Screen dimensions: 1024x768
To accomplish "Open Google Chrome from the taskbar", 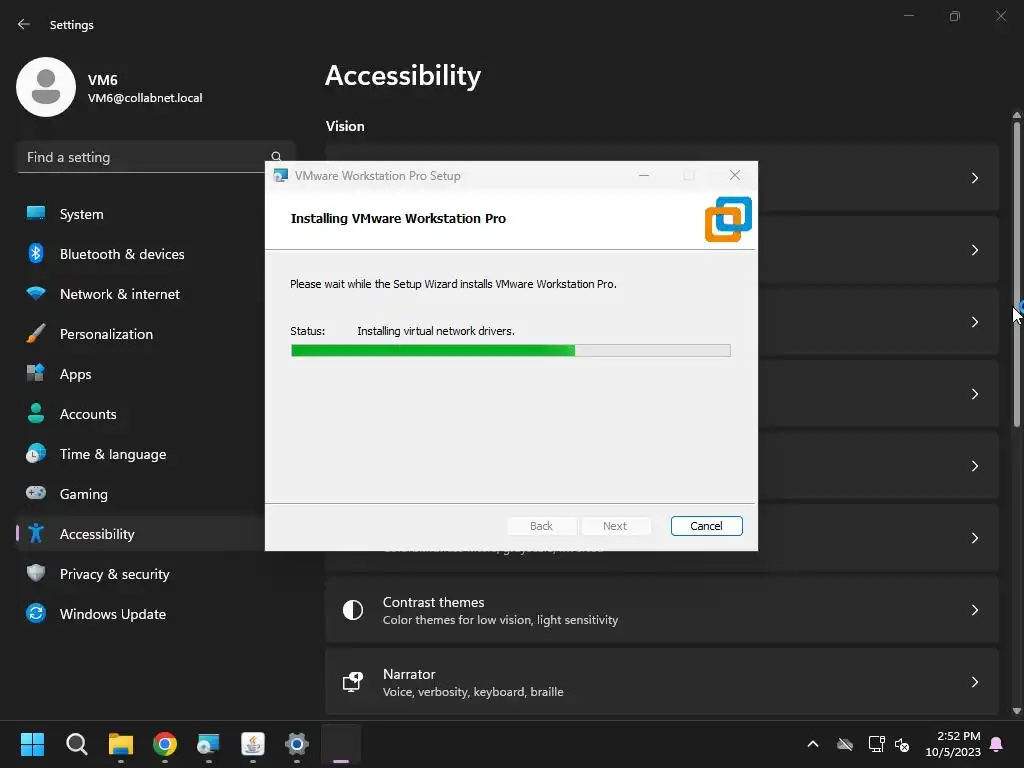I will [165, 744].
